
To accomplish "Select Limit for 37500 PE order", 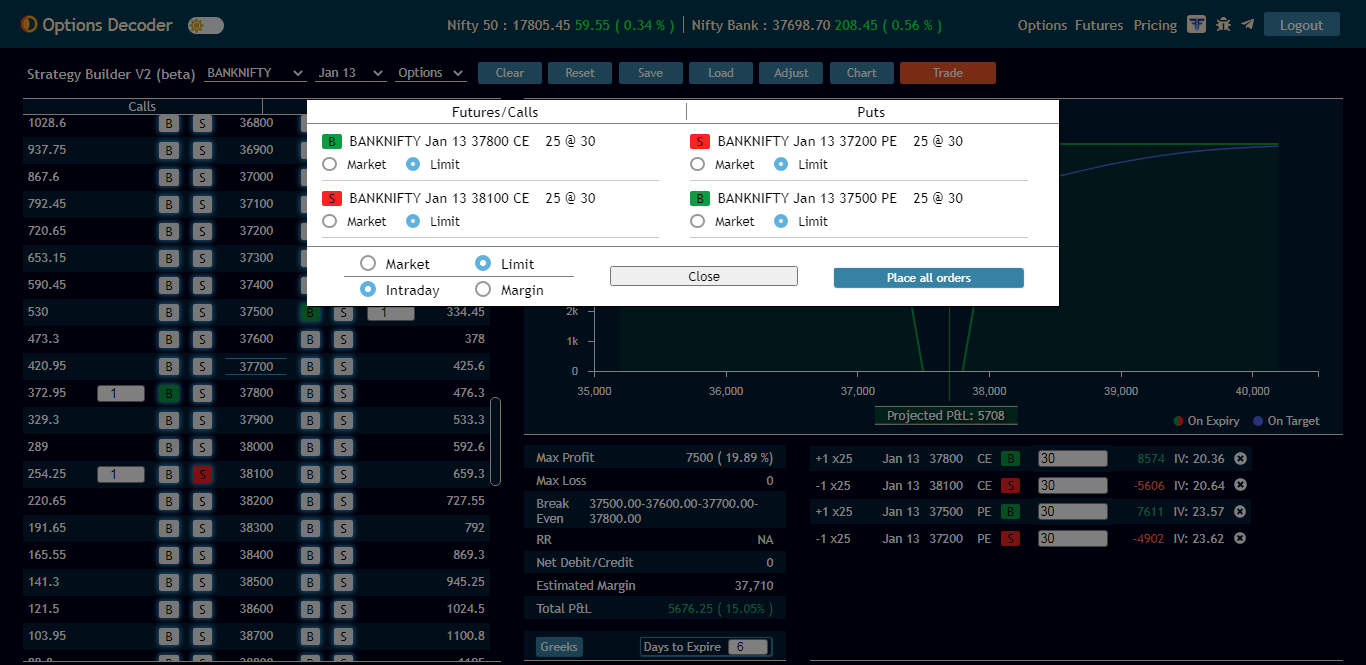I will [x=781, y=221].
